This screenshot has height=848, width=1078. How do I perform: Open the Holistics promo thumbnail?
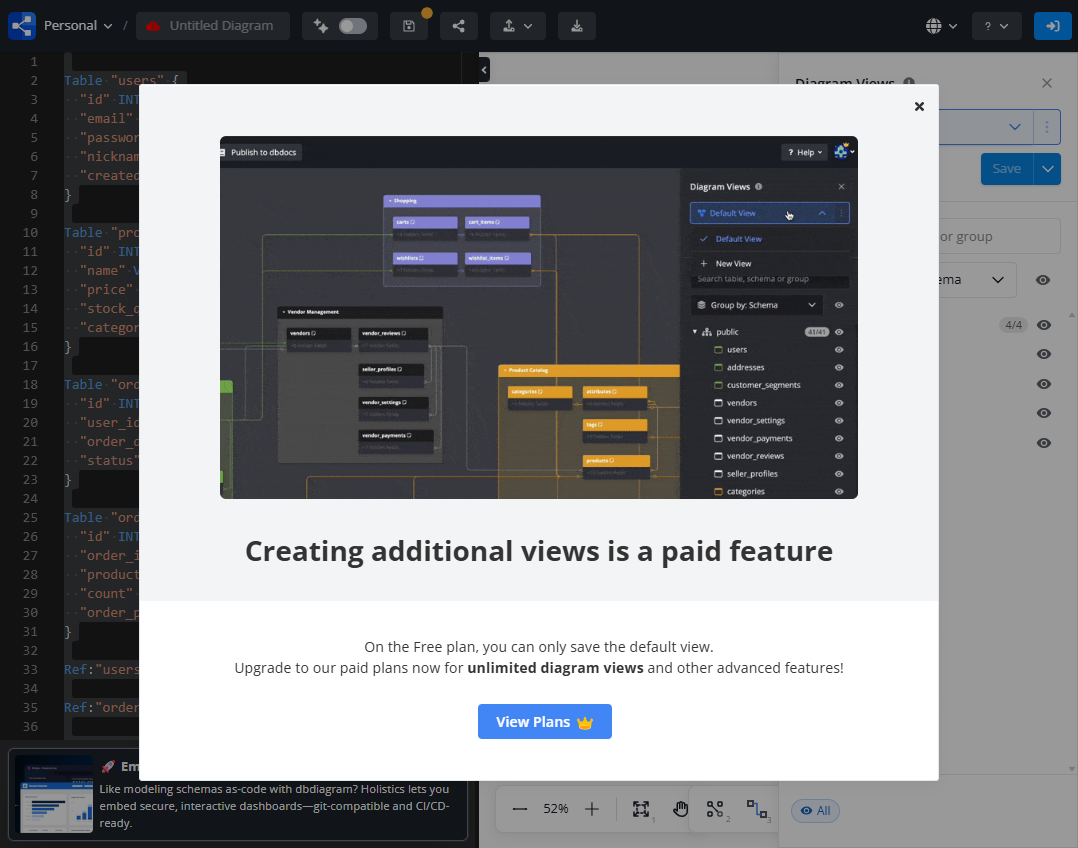[x=54, y=794]
